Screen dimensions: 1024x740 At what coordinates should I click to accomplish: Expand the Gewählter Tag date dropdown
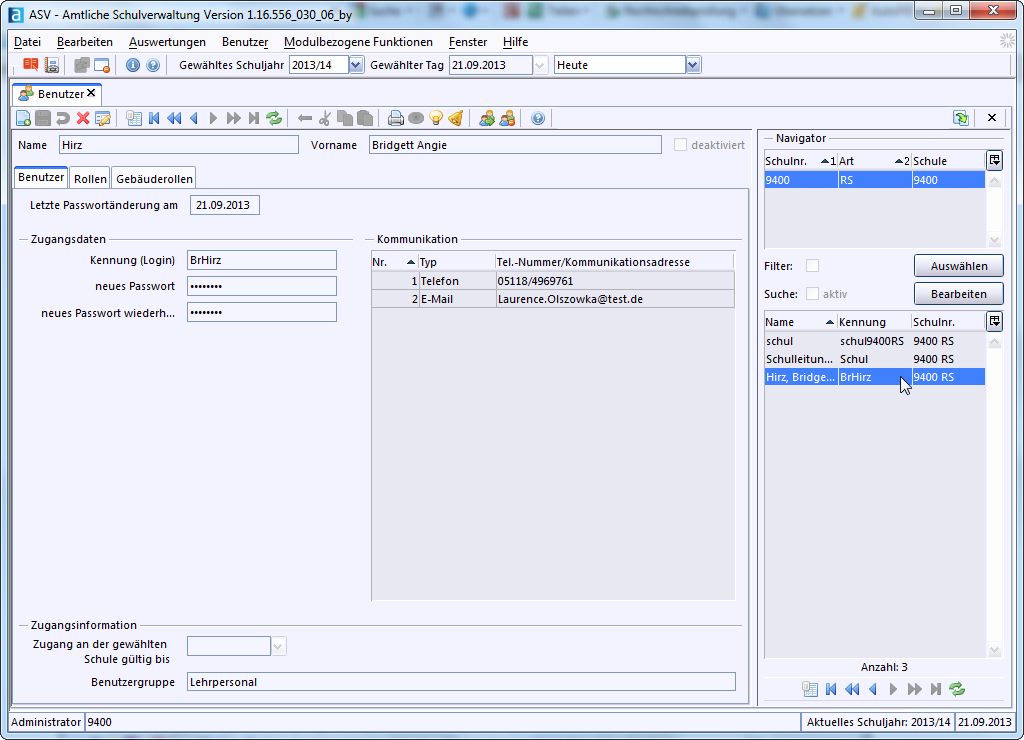pos(540,65)
